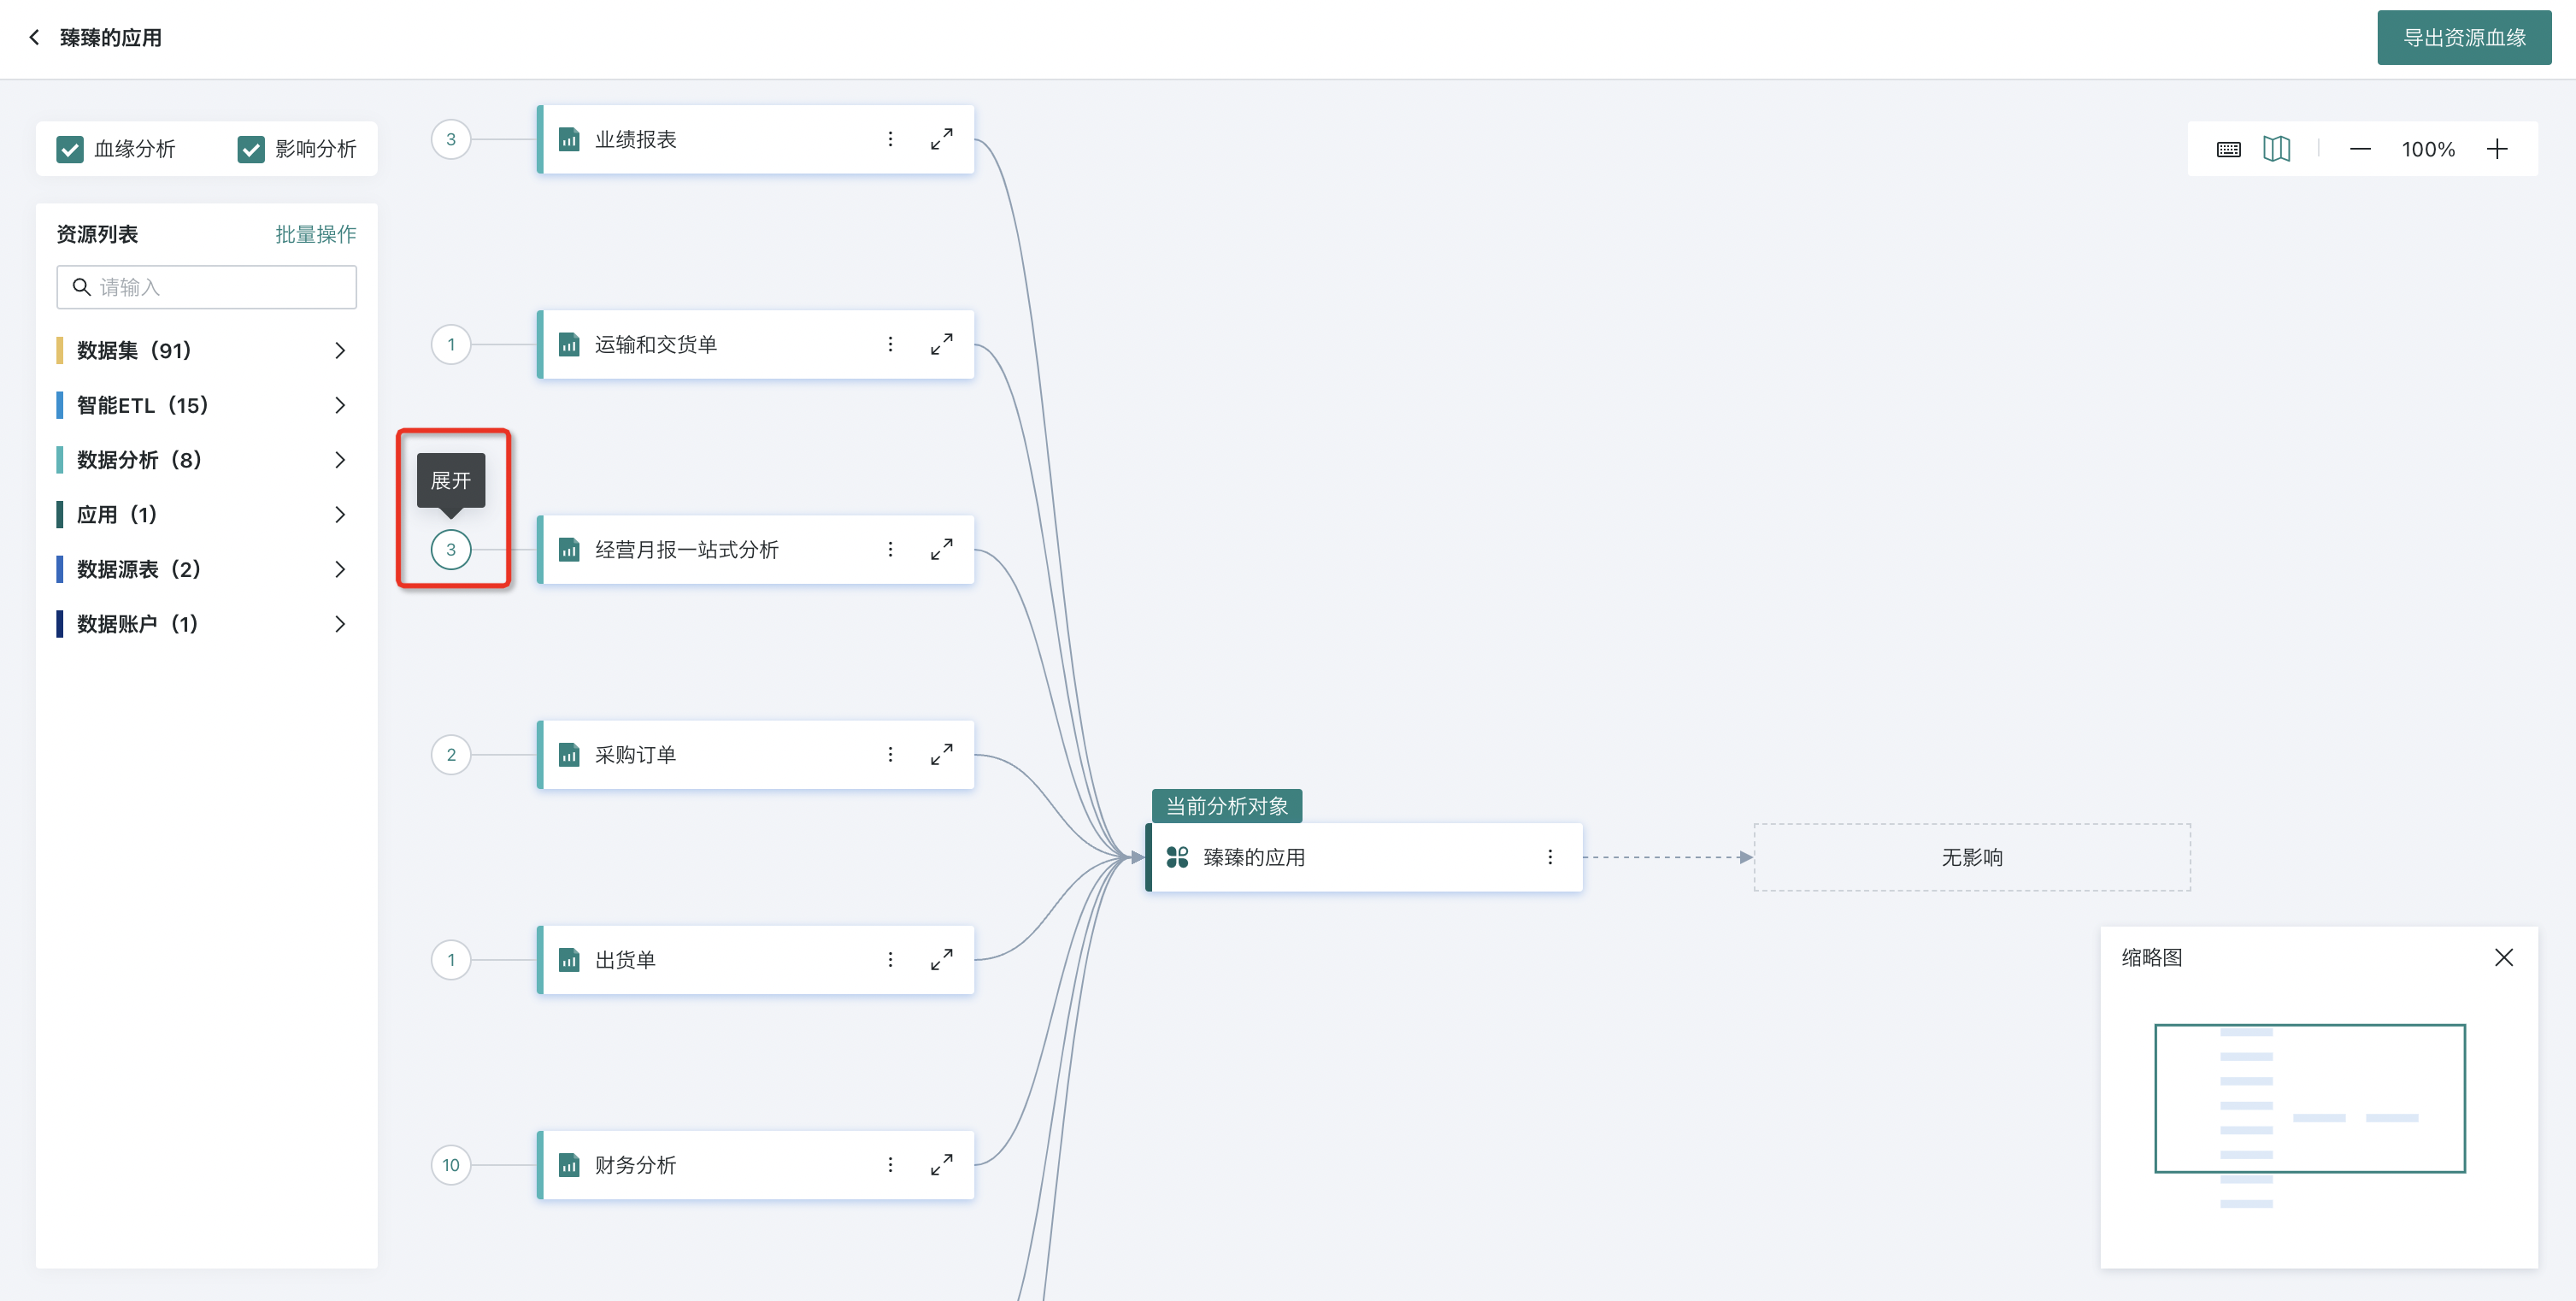2576x1301 pixels.
Task: Click the 臻臻的应用 page title
Action: click(x=111, y=37)
